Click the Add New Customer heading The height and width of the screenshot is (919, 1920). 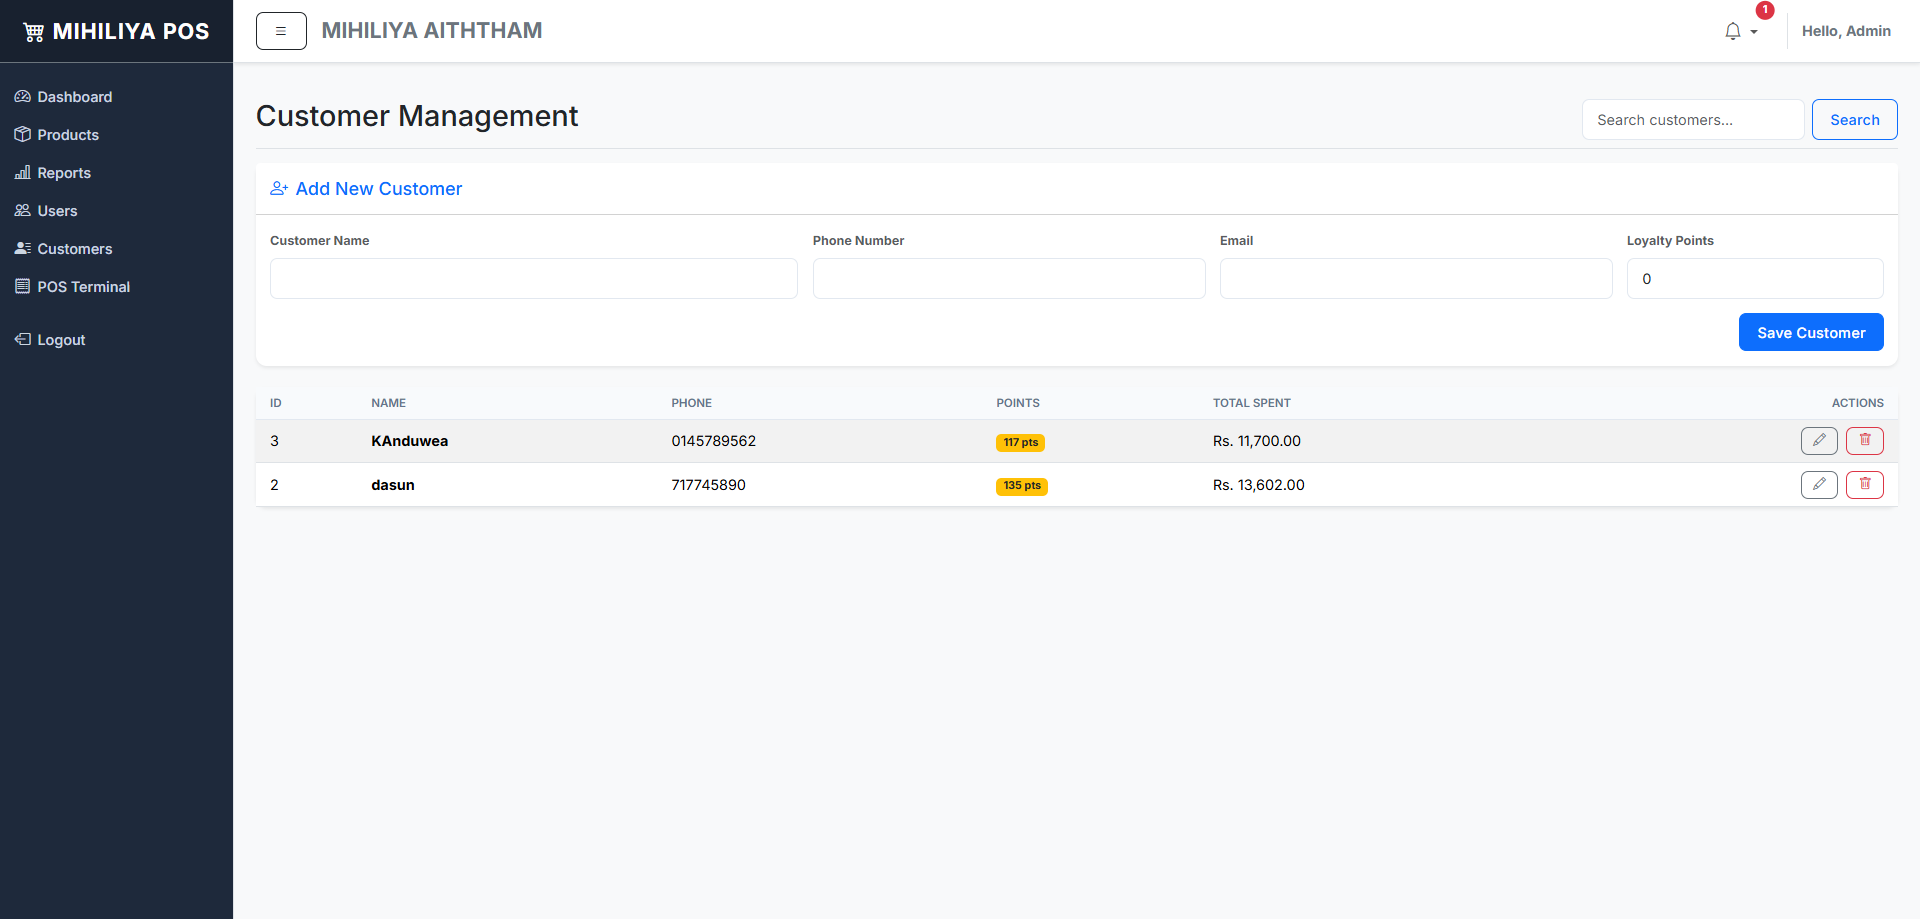pyautogui.click(x=379, y=189)
